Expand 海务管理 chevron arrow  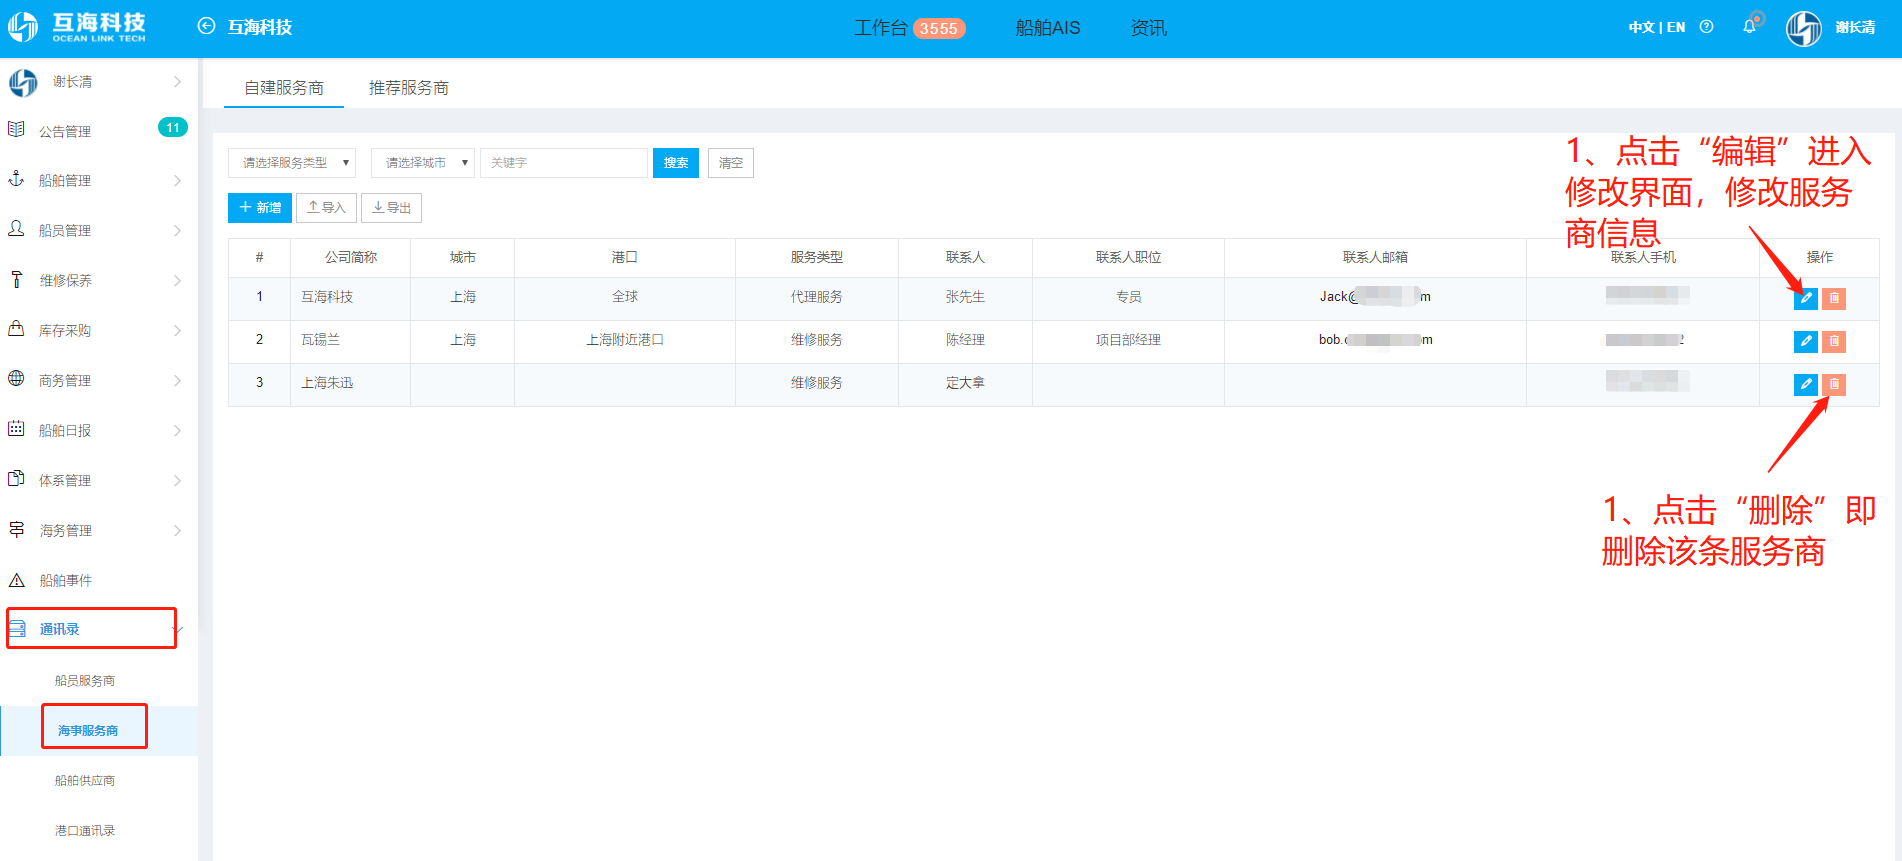click(x=177, y=531)
